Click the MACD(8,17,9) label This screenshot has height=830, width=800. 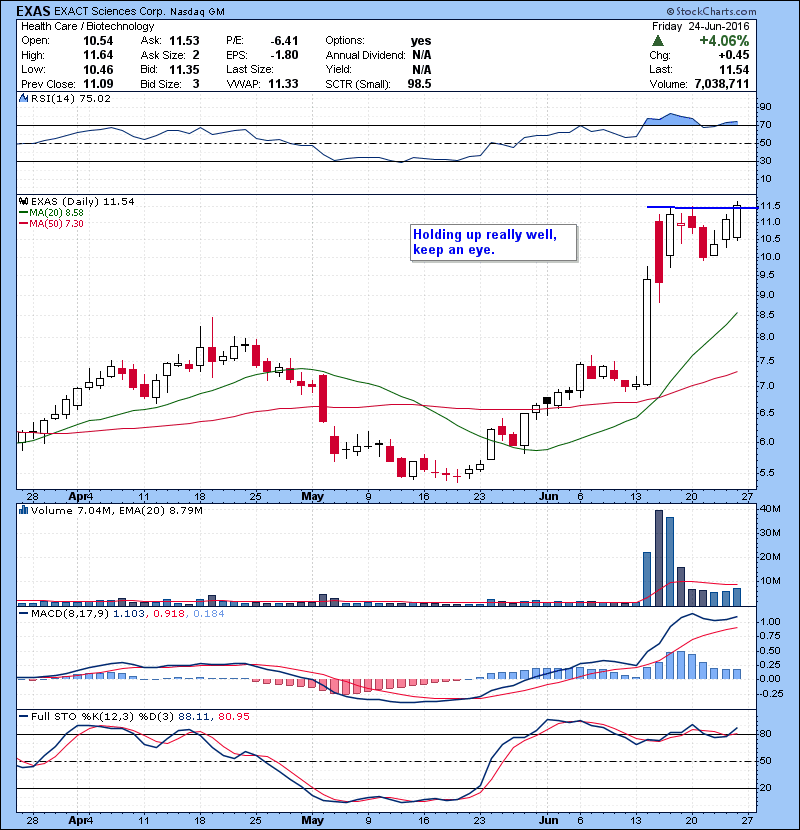[x=70, y=613]
